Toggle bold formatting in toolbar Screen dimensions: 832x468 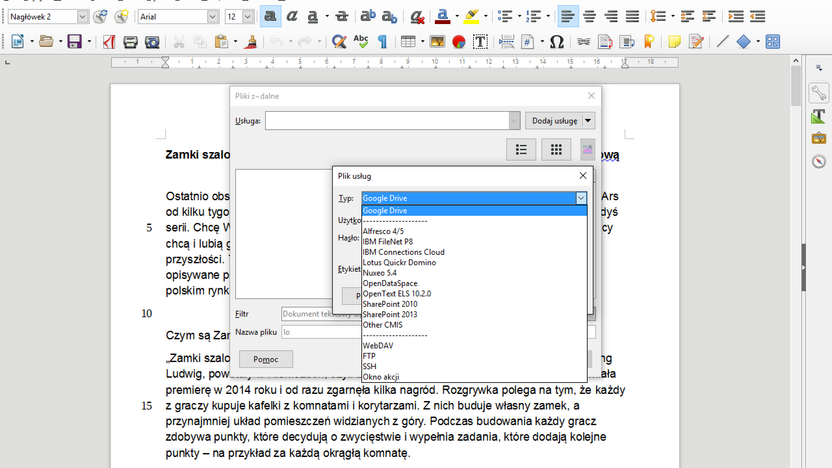[270, 17]
